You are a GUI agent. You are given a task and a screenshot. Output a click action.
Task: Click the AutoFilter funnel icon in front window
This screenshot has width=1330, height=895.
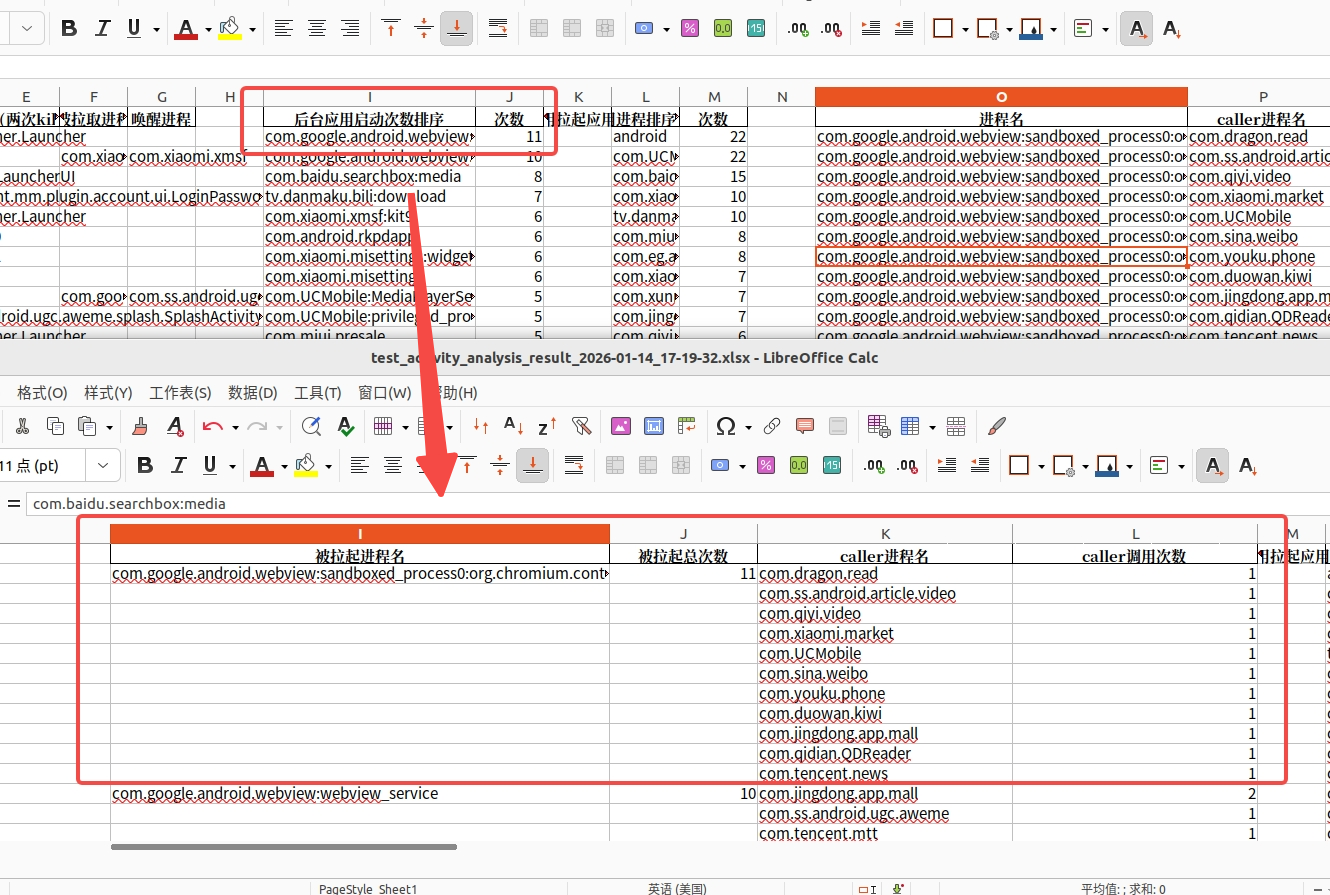click(x=581, y=427)
